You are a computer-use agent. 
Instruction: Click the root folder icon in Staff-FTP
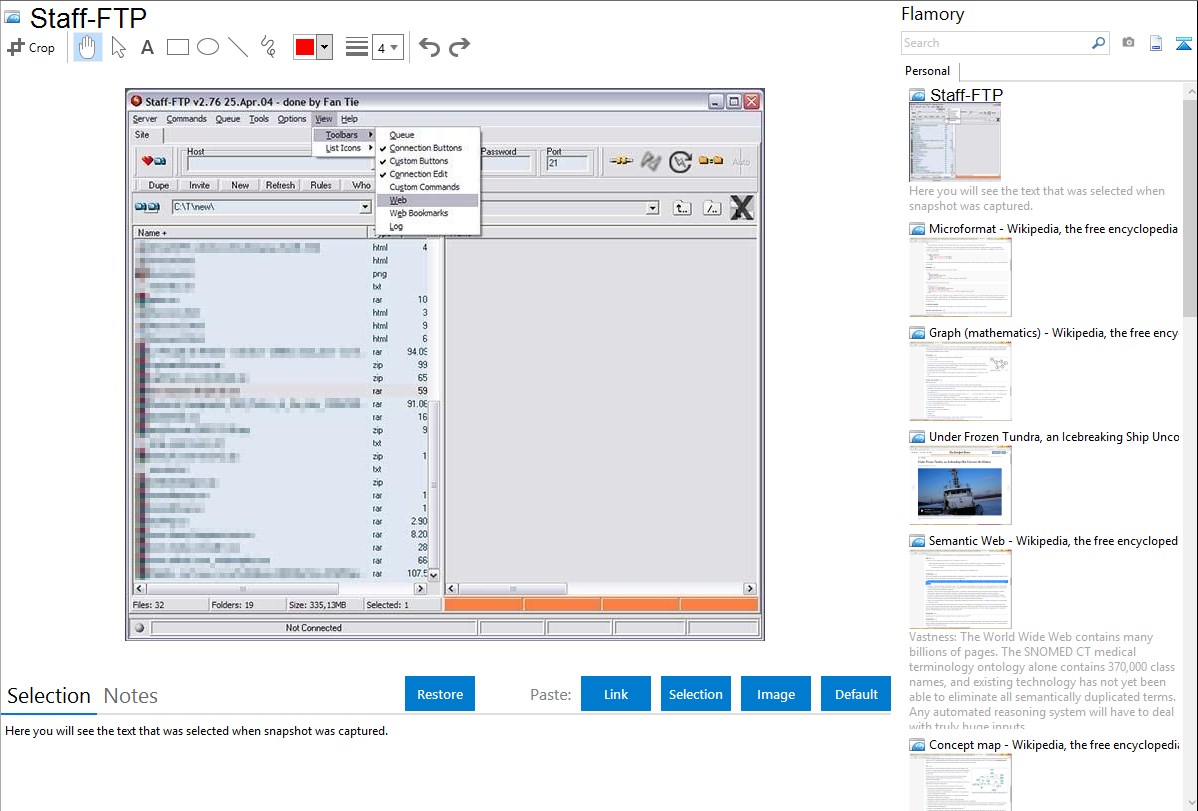click(712, 208)
